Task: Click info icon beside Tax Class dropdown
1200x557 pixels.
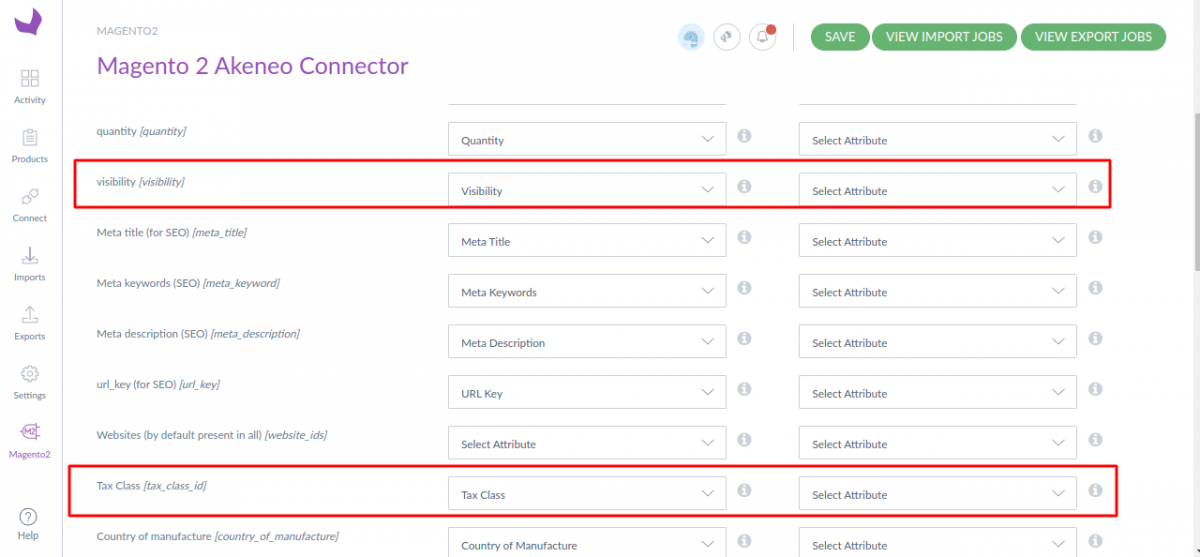Action: pos(744,490)
